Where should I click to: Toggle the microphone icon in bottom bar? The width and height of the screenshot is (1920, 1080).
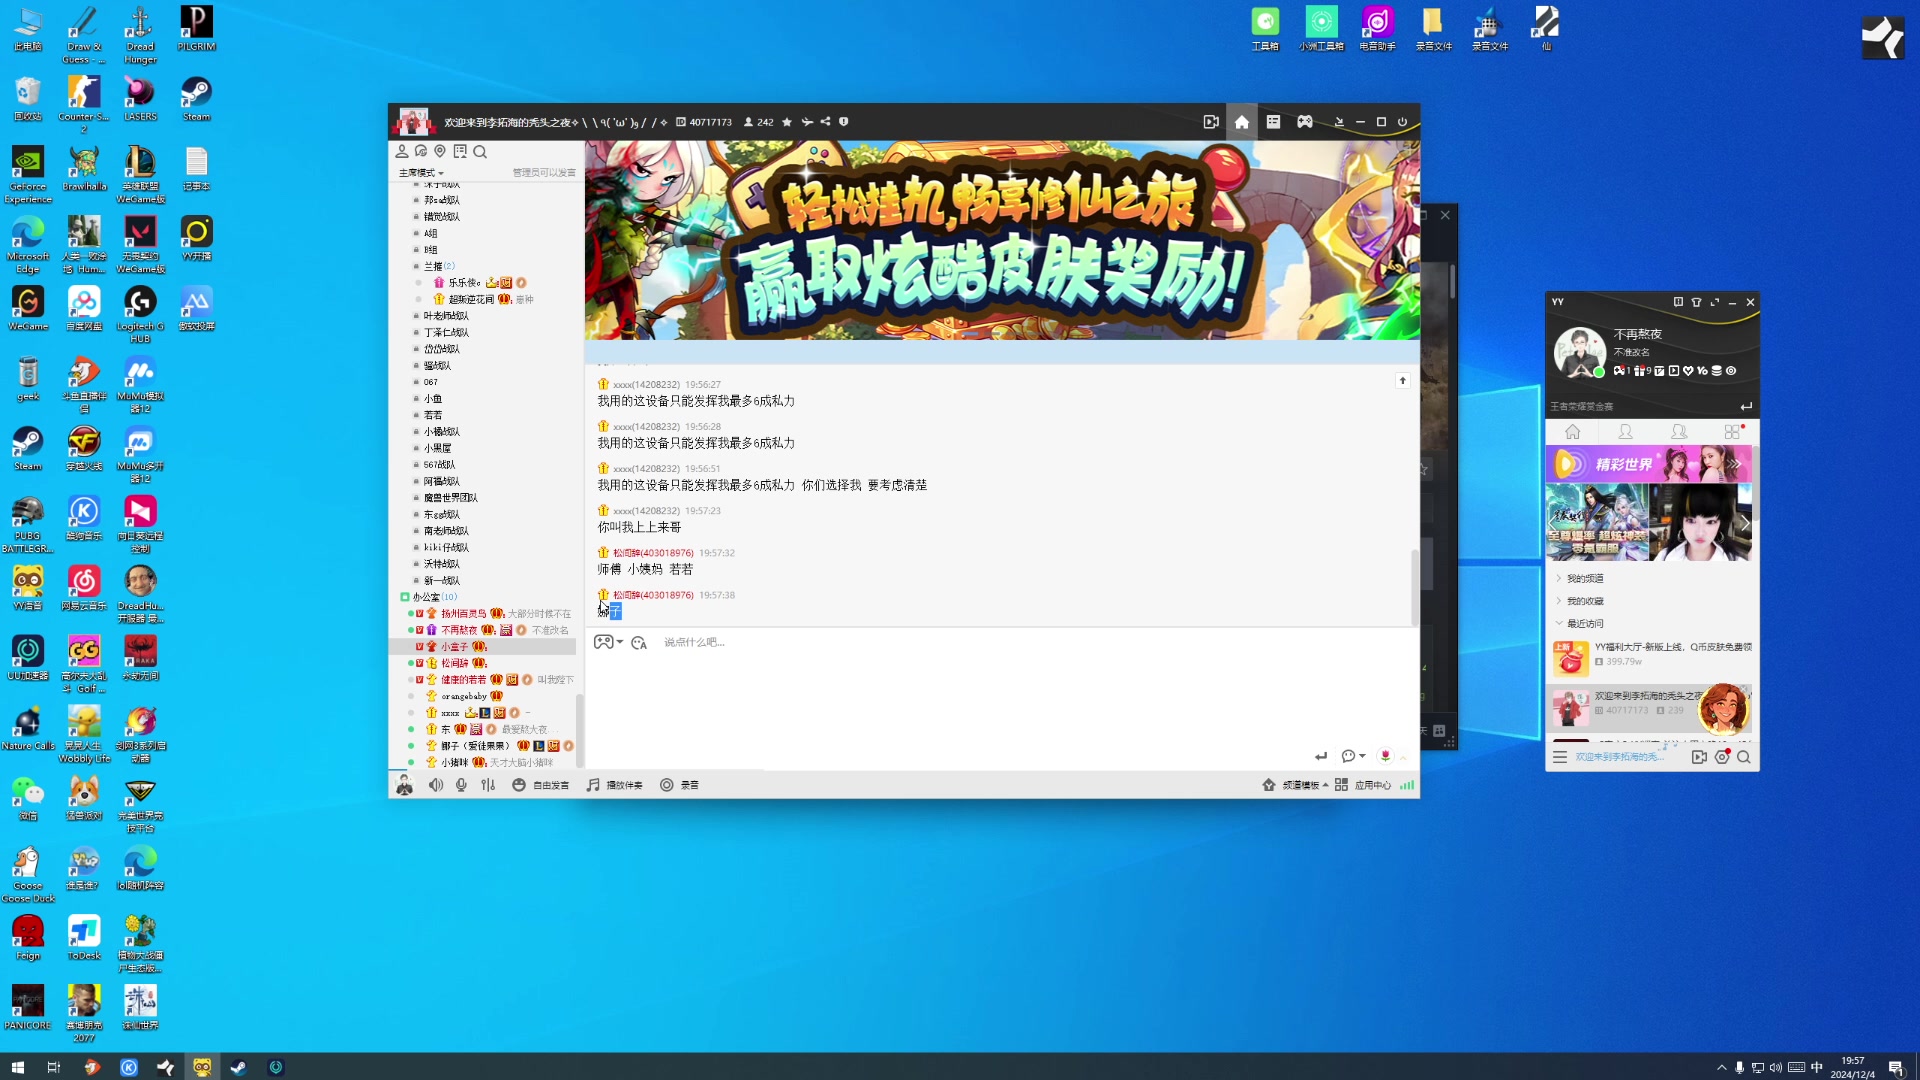(461, 785)
